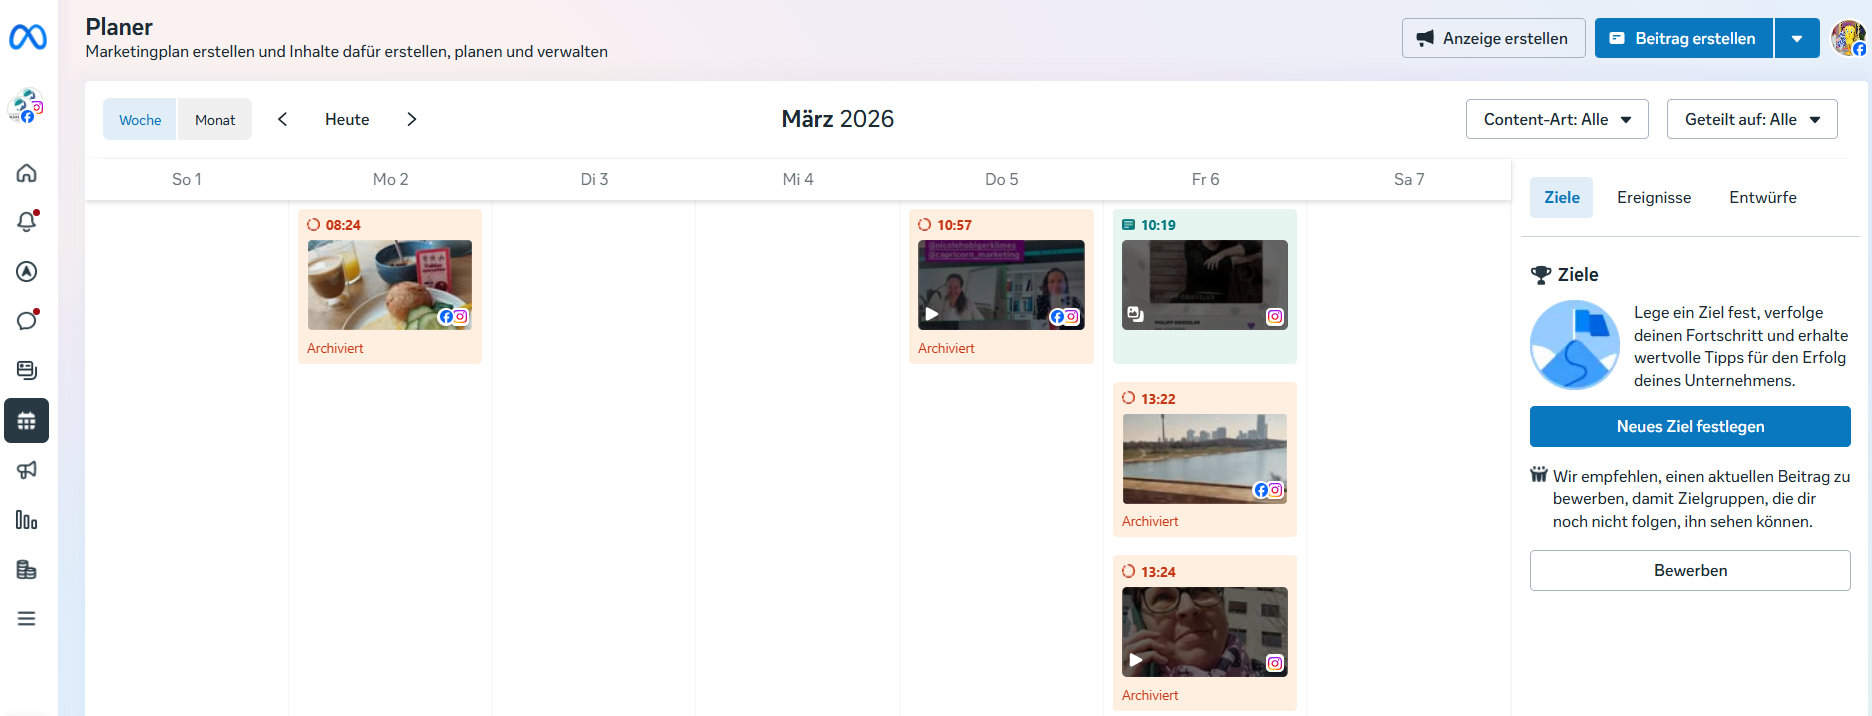Viewport: 1872px width, 716px height.
Task: Click the 08:24 time label on Monday
Action: (x=343, y=225)
